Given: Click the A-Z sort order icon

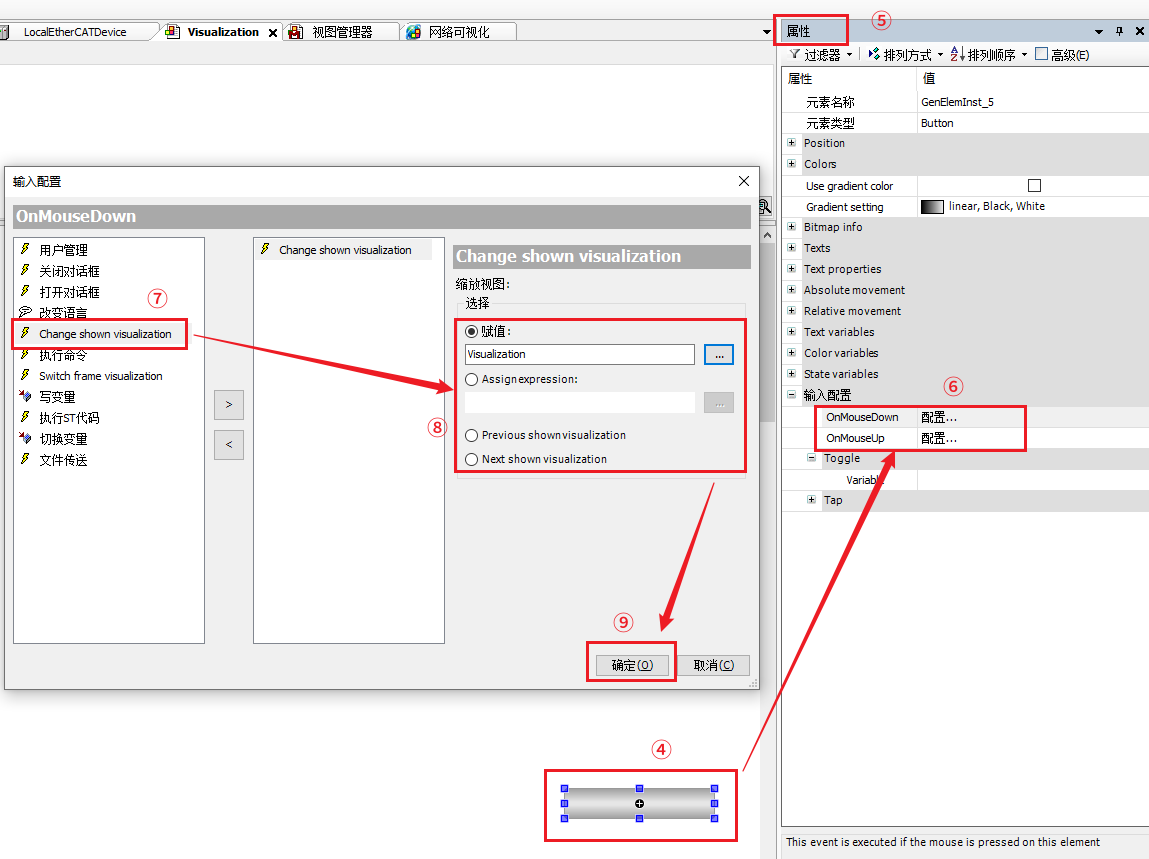Looking at the screenshot, I should [957, 55].
